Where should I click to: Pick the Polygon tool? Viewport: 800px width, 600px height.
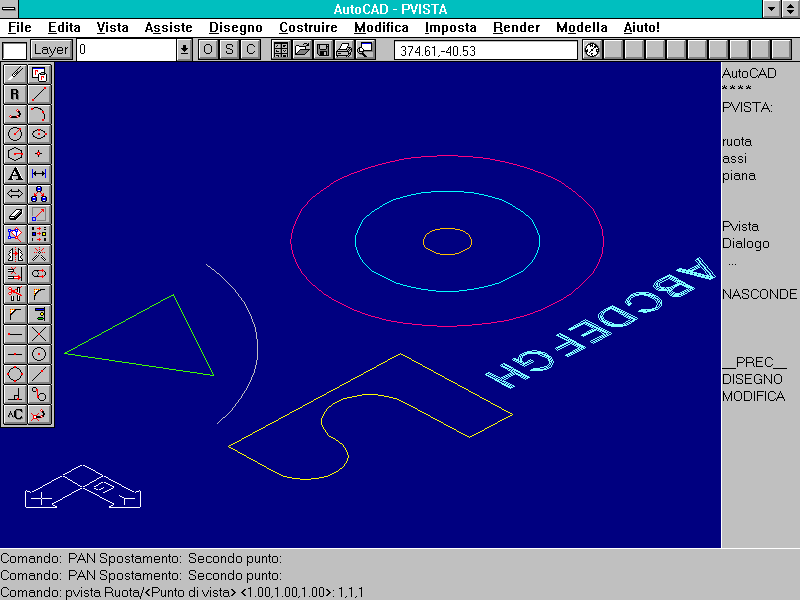(15, 154)
